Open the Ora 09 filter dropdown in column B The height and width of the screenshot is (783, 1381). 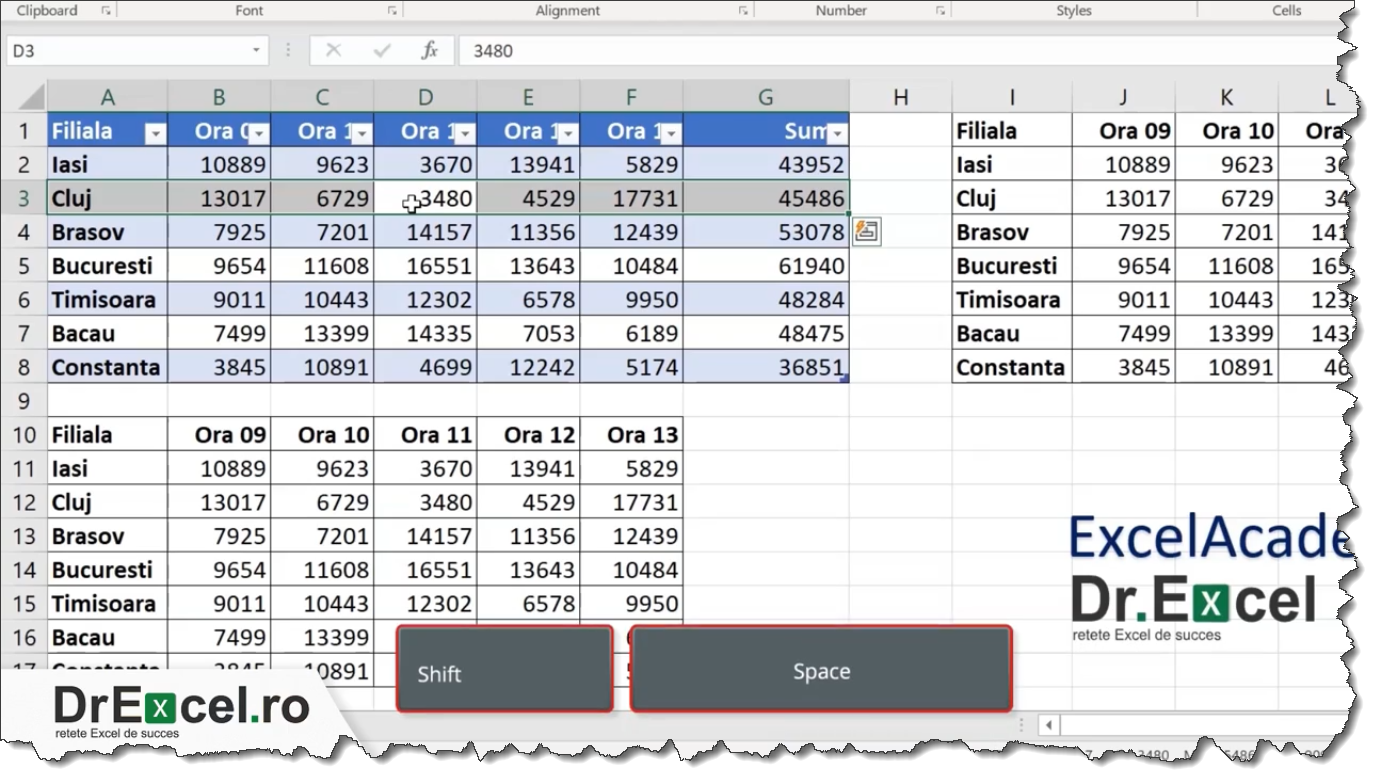[x=258, y=133]
